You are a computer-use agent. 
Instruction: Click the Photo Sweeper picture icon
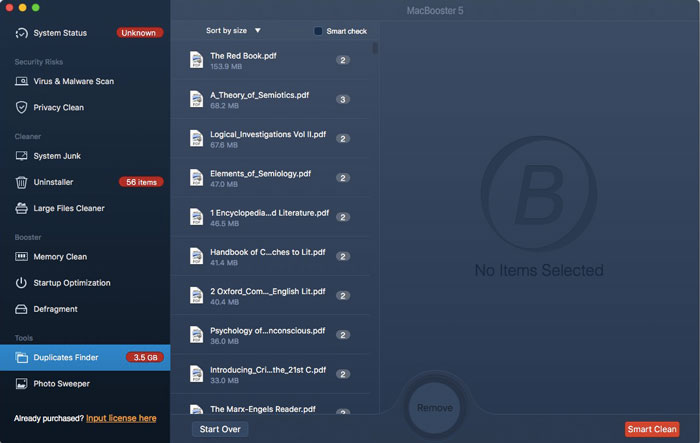pos(21,384)
